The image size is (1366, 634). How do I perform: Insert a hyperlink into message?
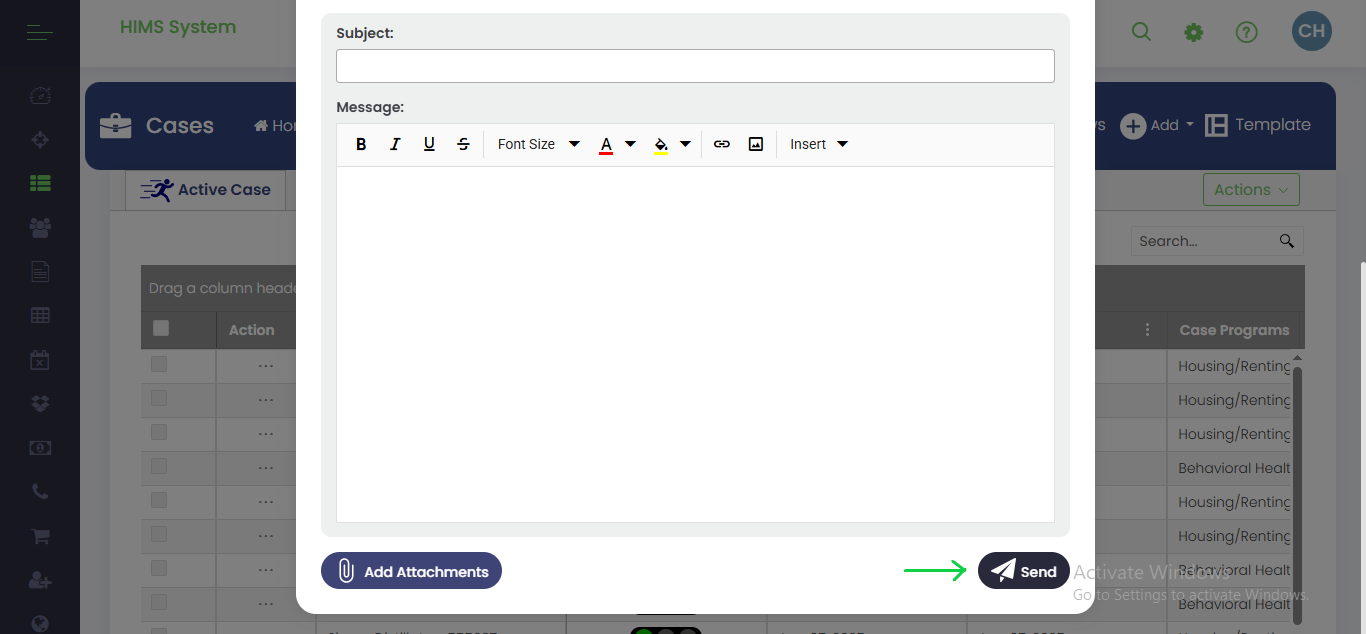(722, 144)
